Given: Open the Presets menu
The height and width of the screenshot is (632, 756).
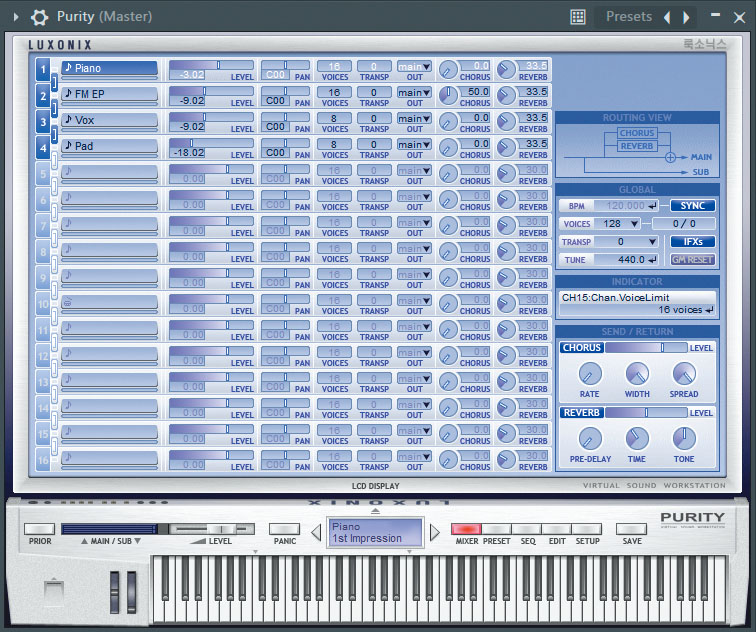Looking at the screenshot, I should click(x=629, y=17).
